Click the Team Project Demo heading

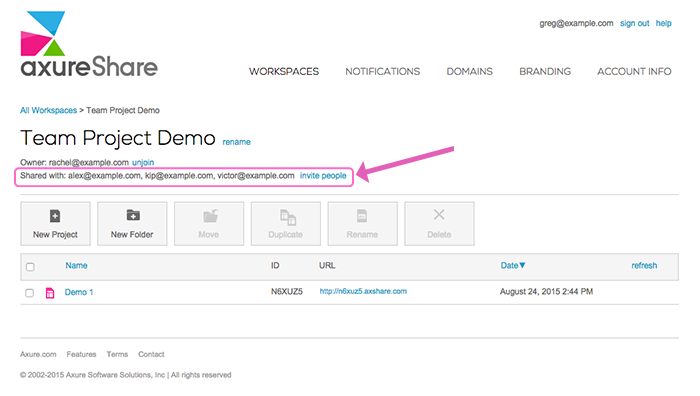coord(118,138)
